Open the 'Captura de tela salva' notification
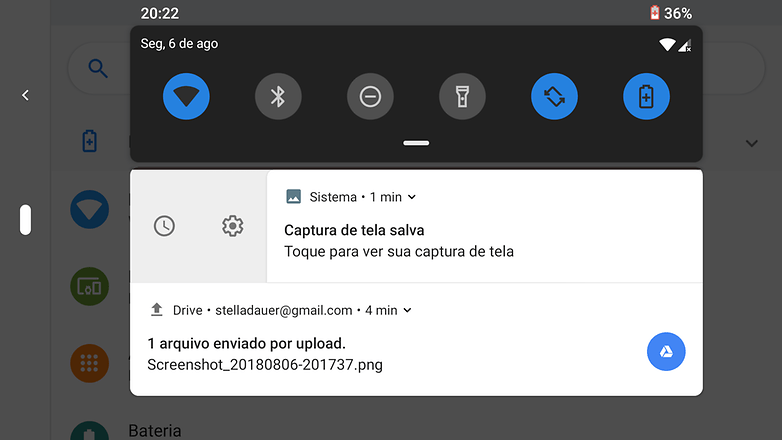The image size is (782, 440). coord(354,230)
